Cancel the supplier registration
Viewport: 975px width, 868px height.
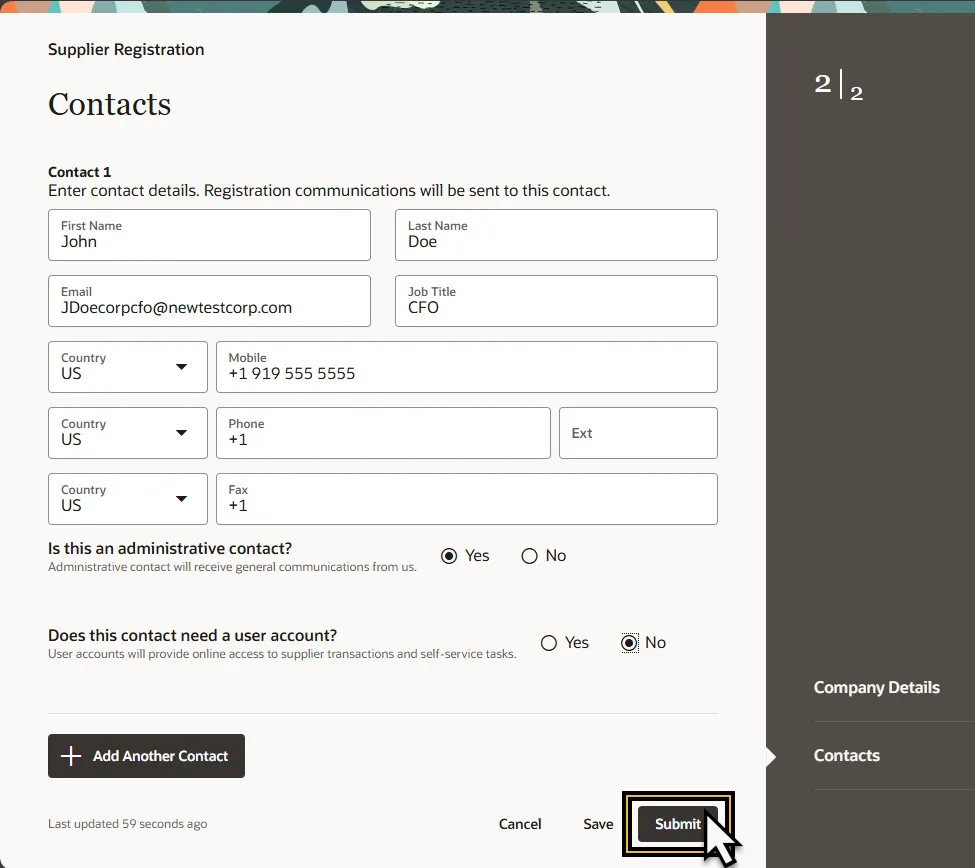520,824
